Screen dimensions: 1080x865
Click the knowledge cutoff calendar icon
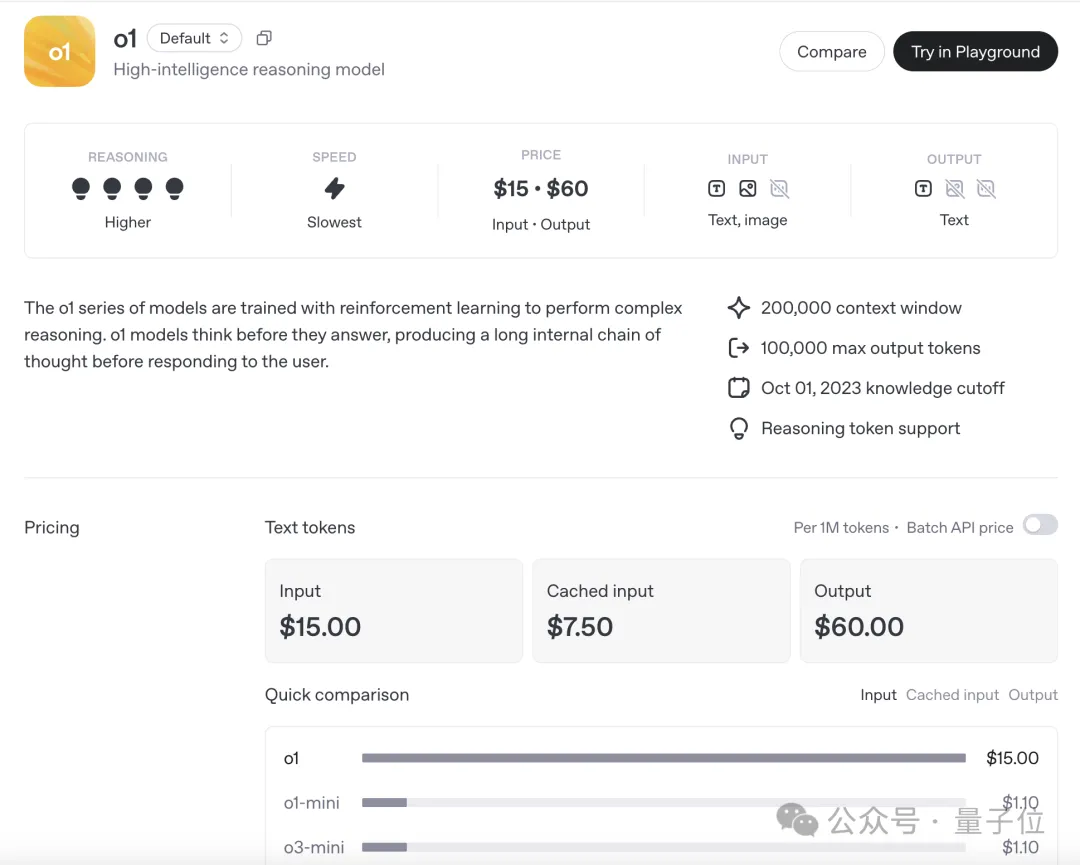coord(738,388)
